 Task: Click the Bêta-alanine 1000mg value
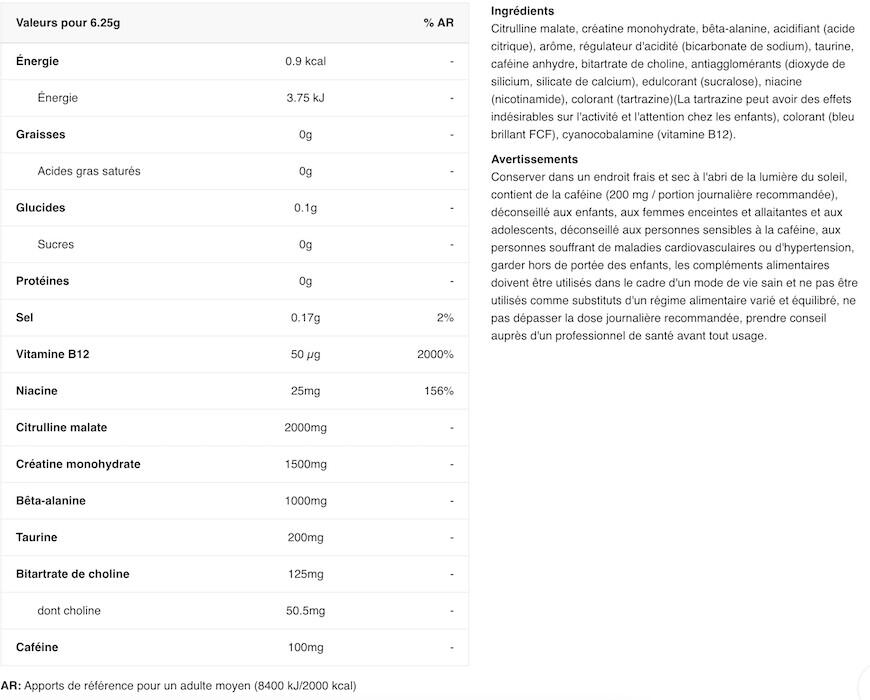pos(306,501)
